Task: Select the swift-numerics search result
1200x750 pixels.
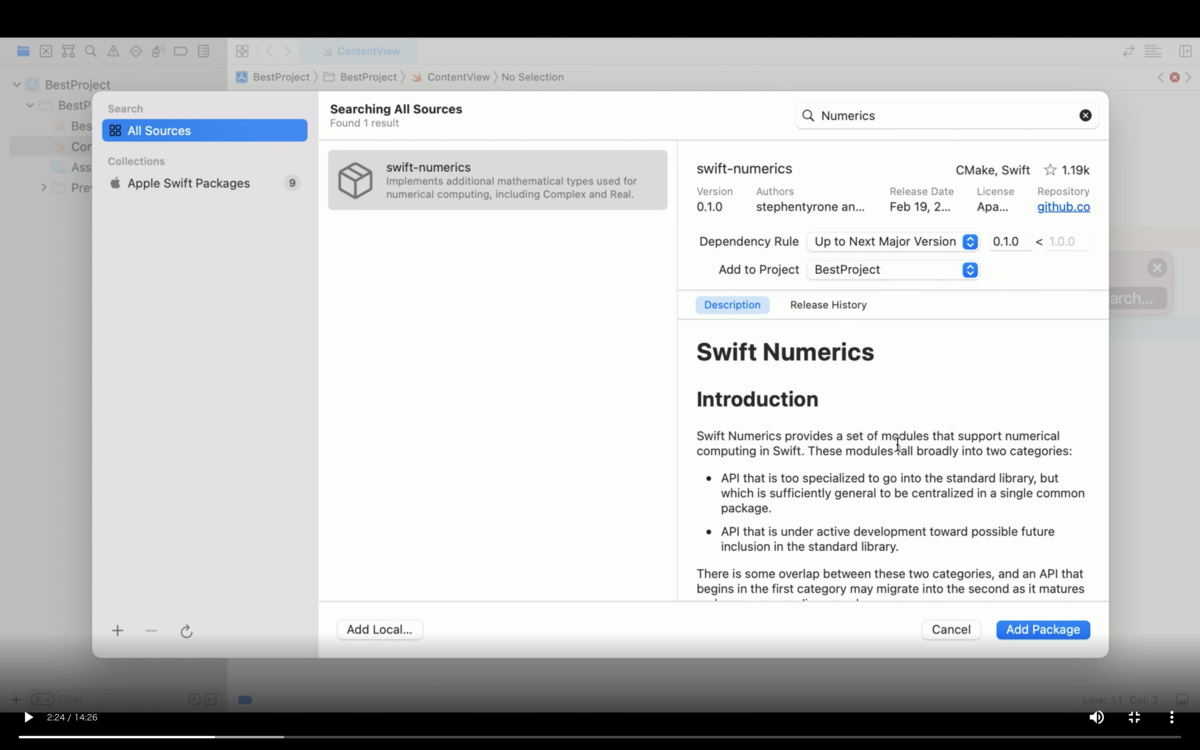Action: pos(497,180)
